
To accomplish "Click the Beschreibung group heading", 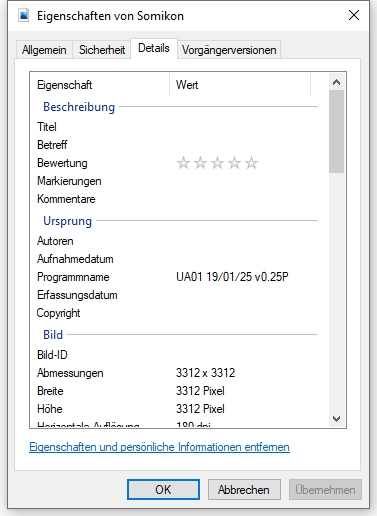I will point(79,107).
